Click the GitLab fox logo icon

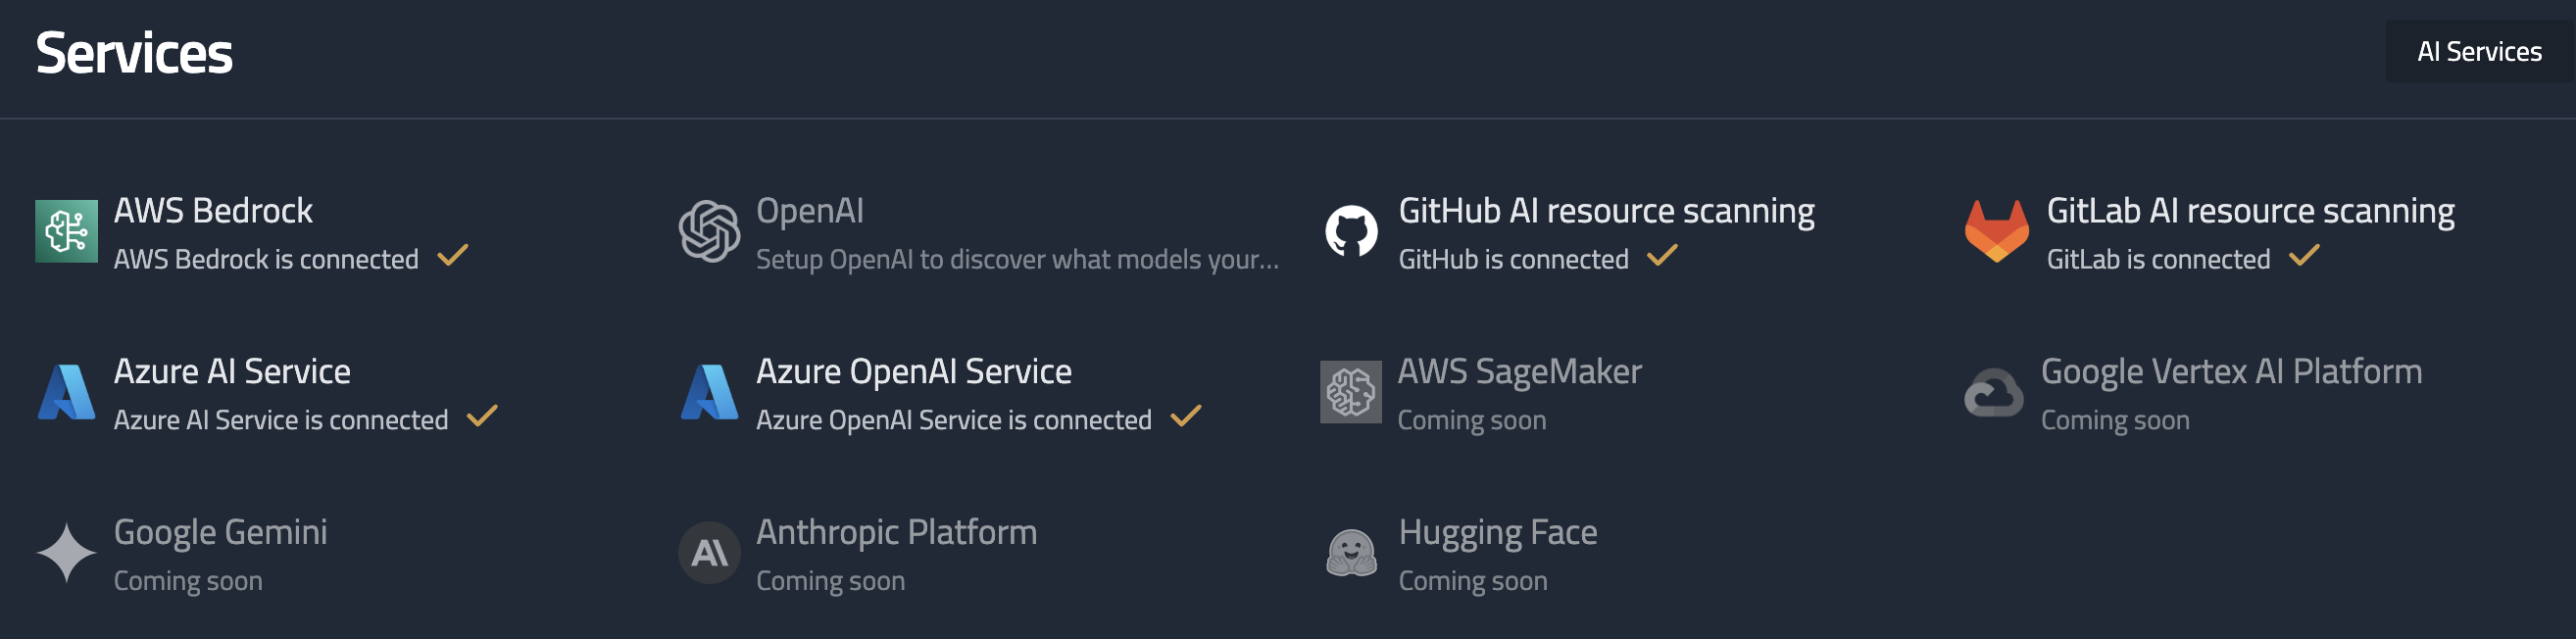[x=1996, y=231]
